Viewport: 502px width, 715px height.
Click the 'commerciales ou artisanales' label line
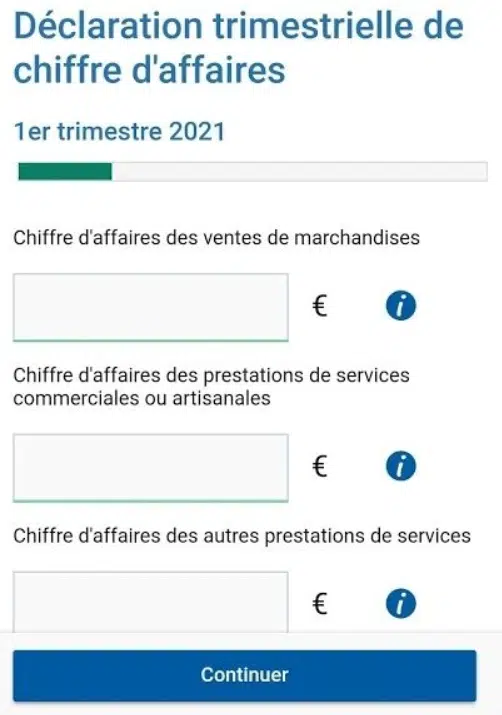pos(142,398)
